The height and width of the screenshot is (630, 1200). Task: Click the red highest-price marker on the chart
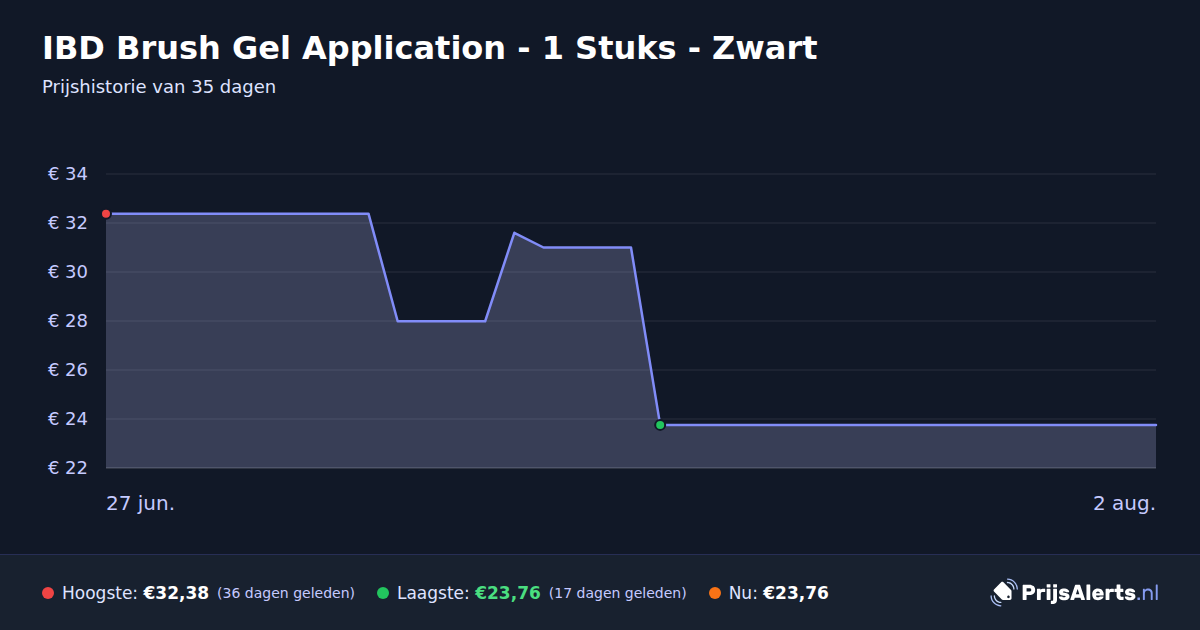click(x=106, y=214)
